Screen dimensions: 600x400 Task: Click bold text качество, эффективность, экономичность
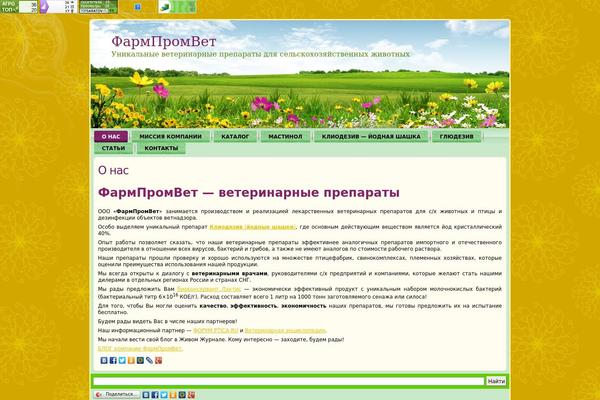tap(263, 306)
